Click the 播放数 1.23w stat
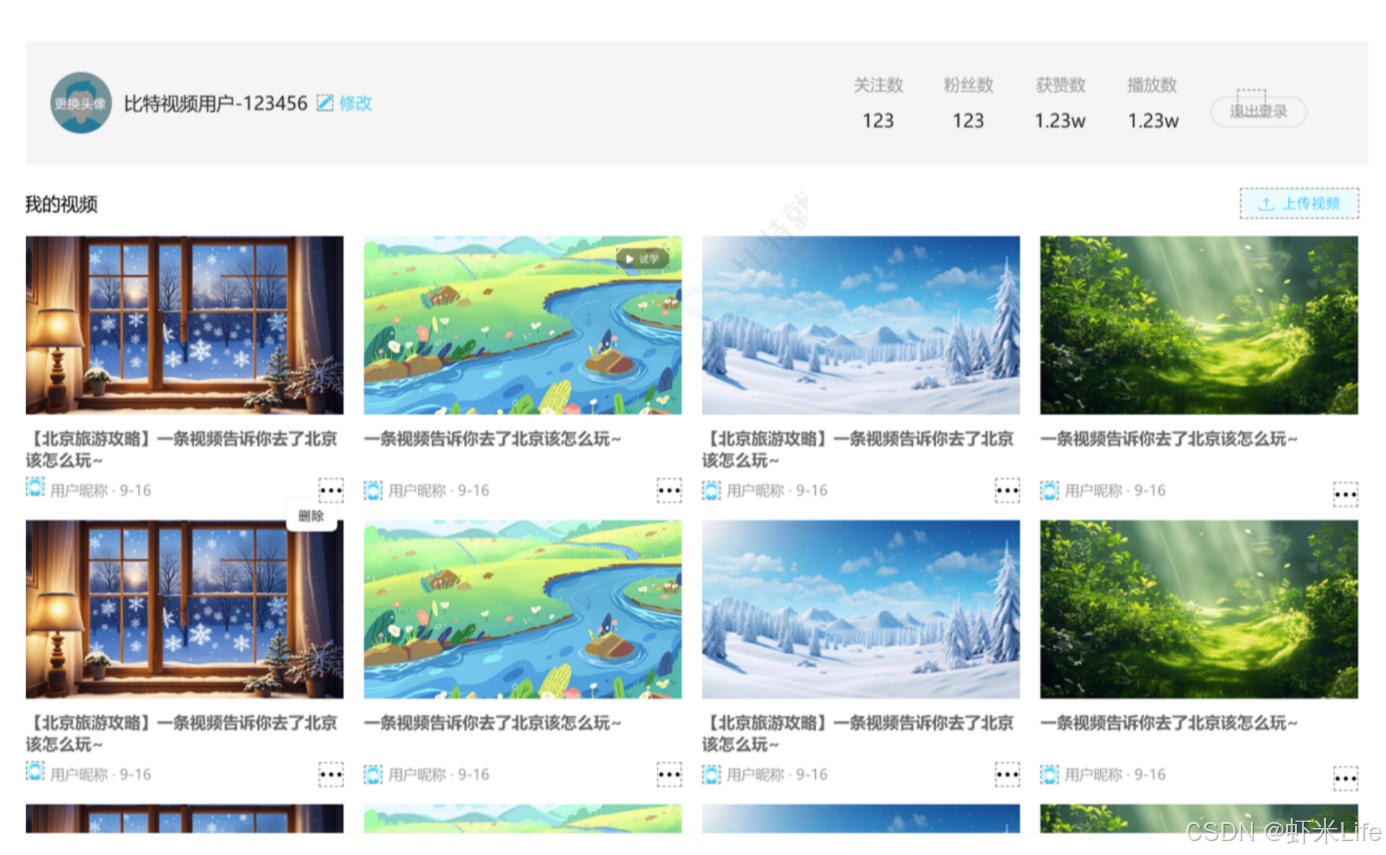The image size is (1386, 855). (1153, 103)
